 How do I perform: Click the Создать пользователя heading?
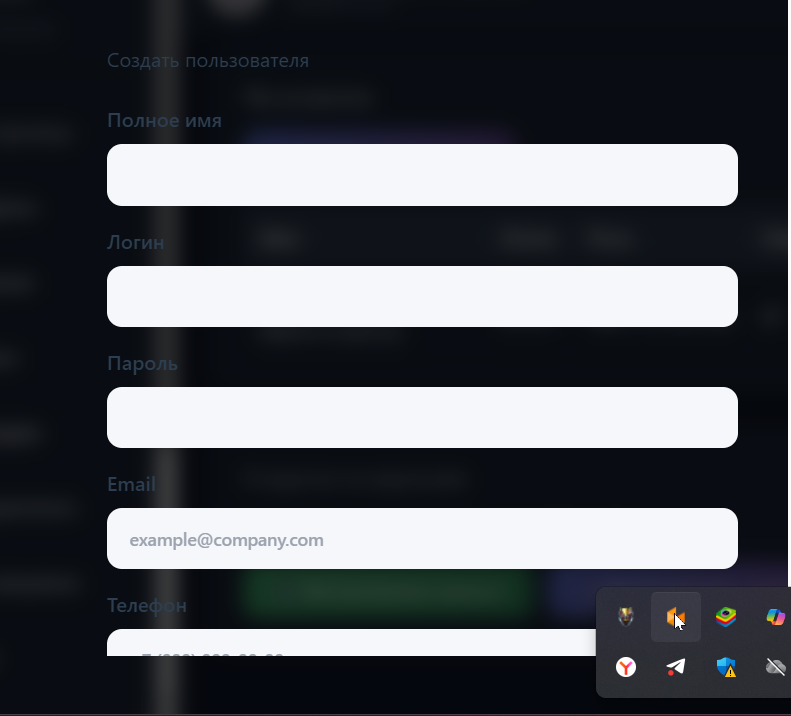(208, 61)
